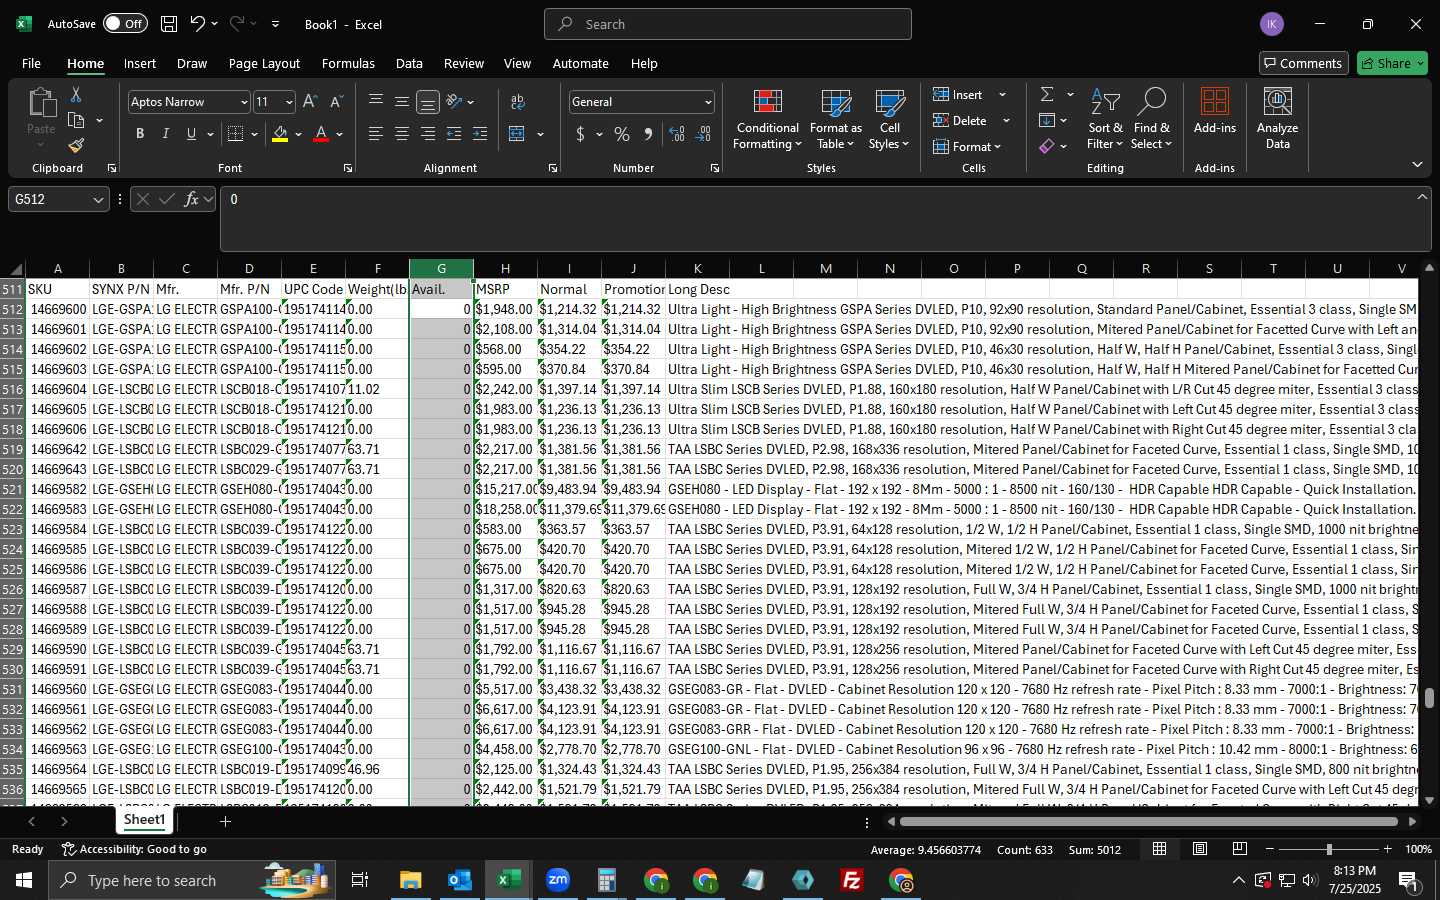Apply yellow fill color swatch

pos(280,134)
